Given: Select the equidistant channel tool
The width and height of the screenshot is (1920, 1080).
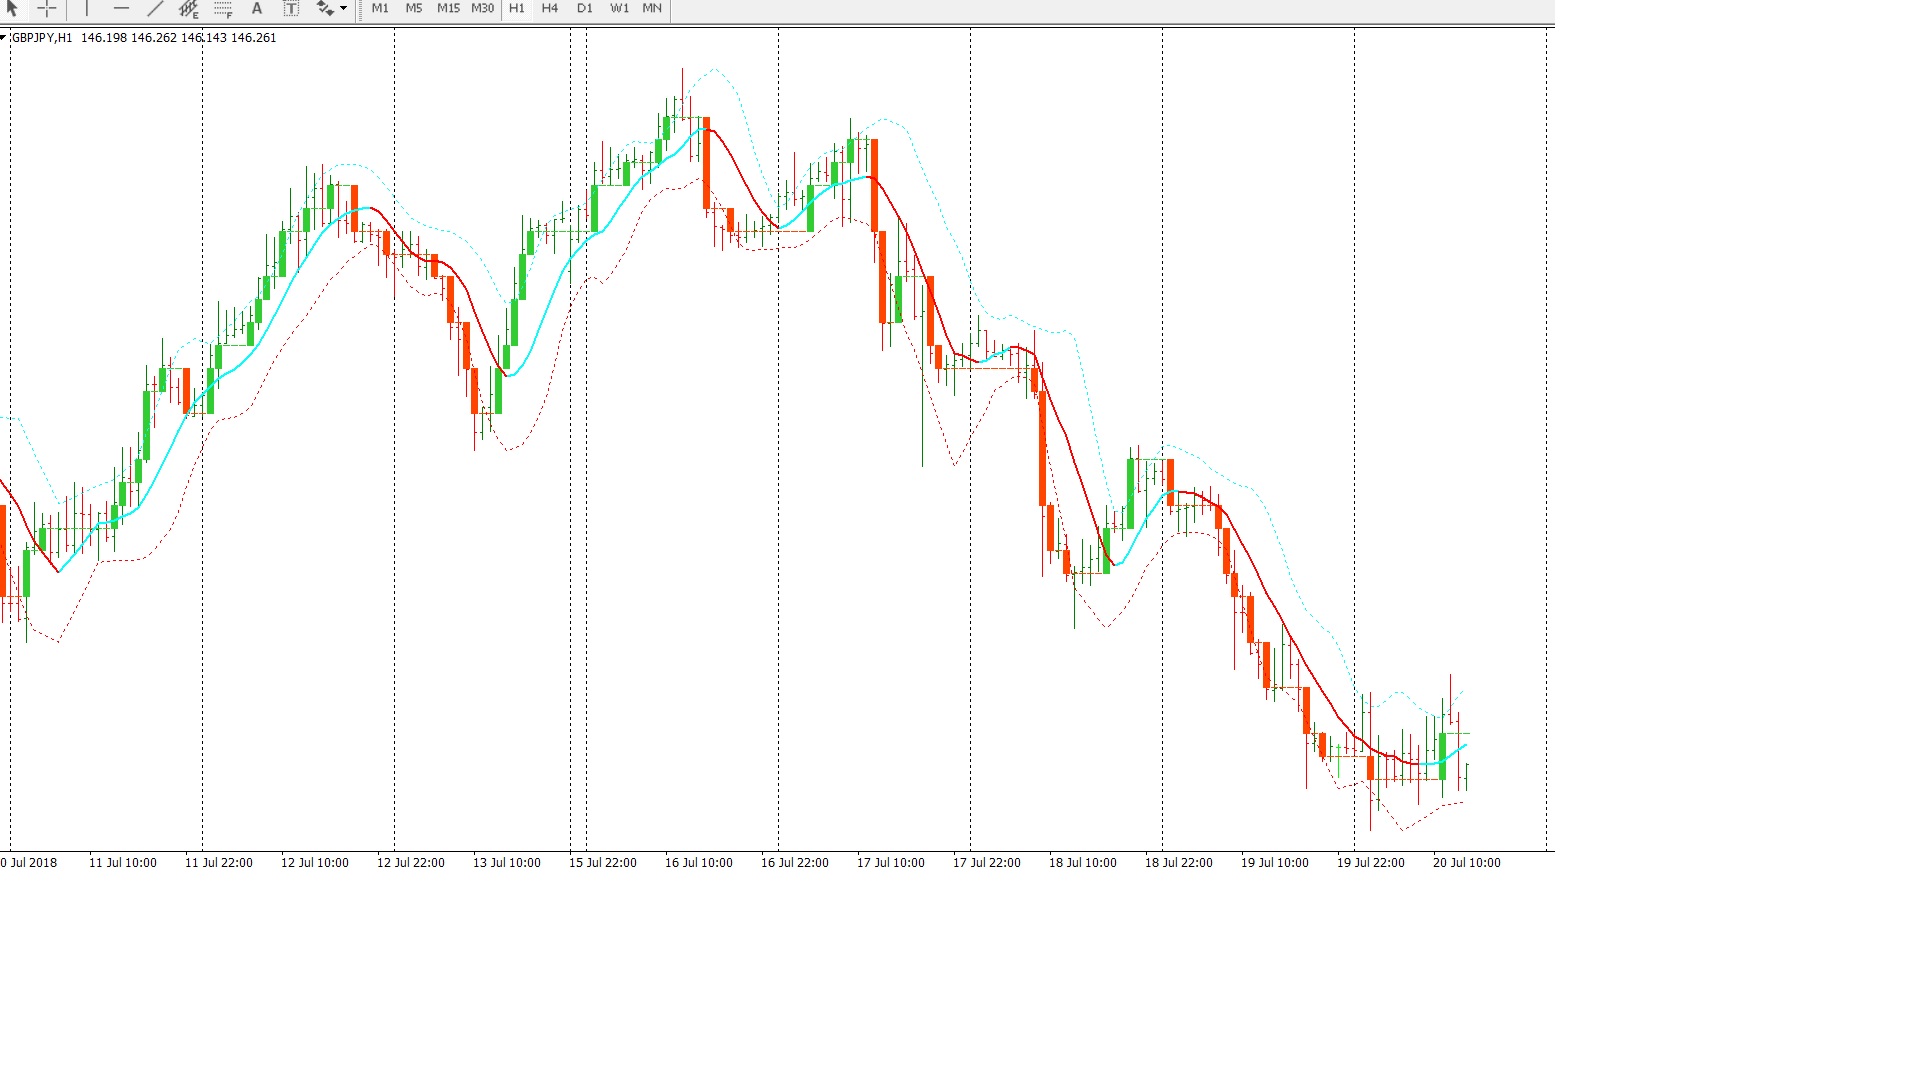Looking at the screenshot, I should tap(188, 9).
